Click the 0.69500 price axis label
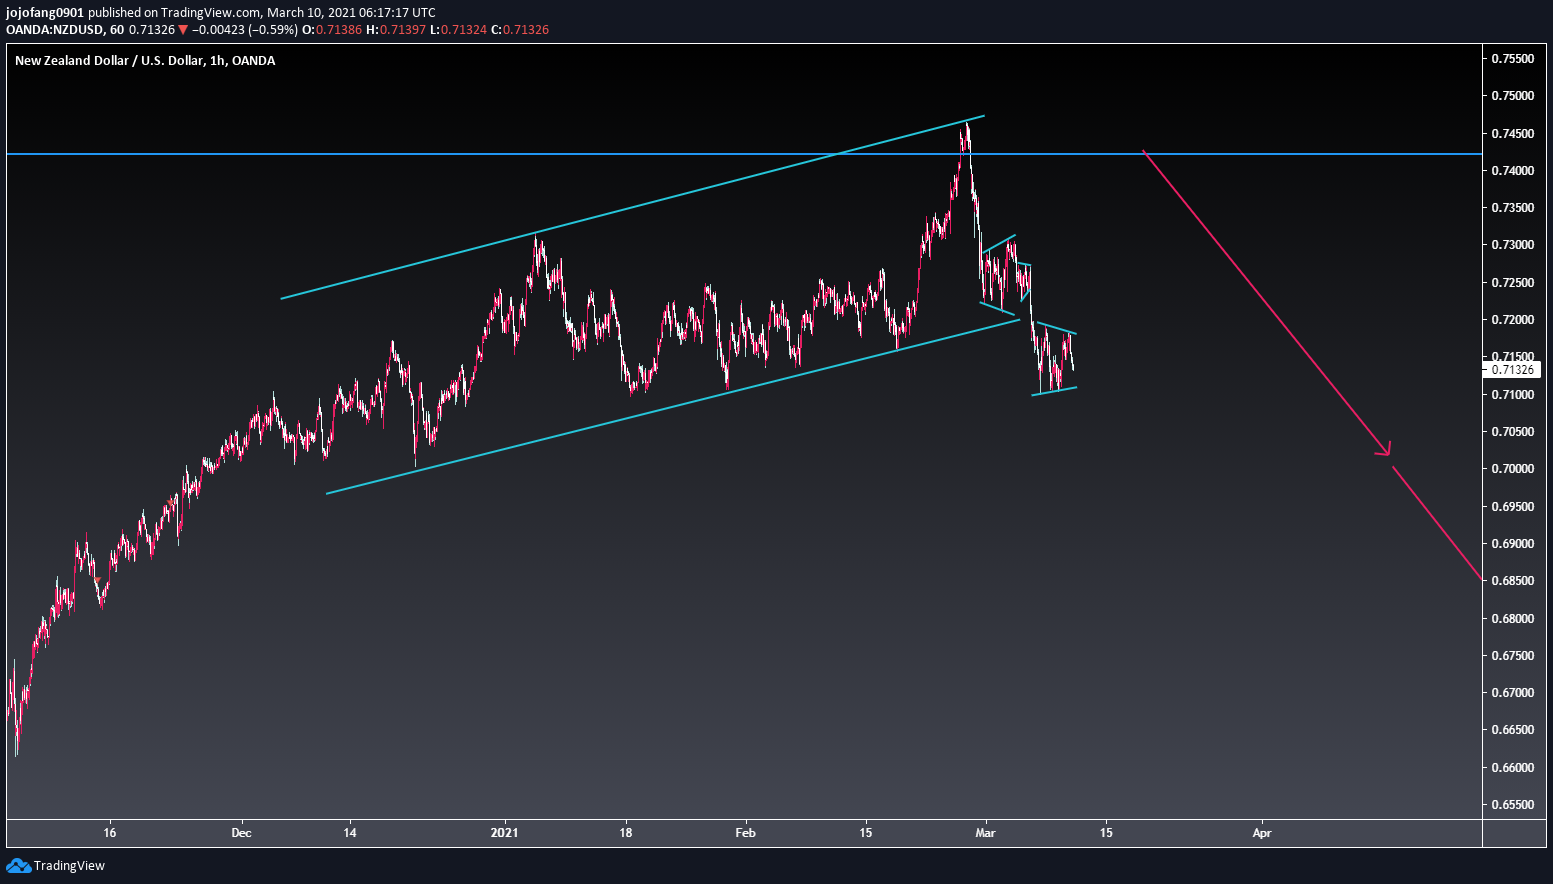The width and height of the screenshot is (1553, 884). coord(1512,507)
